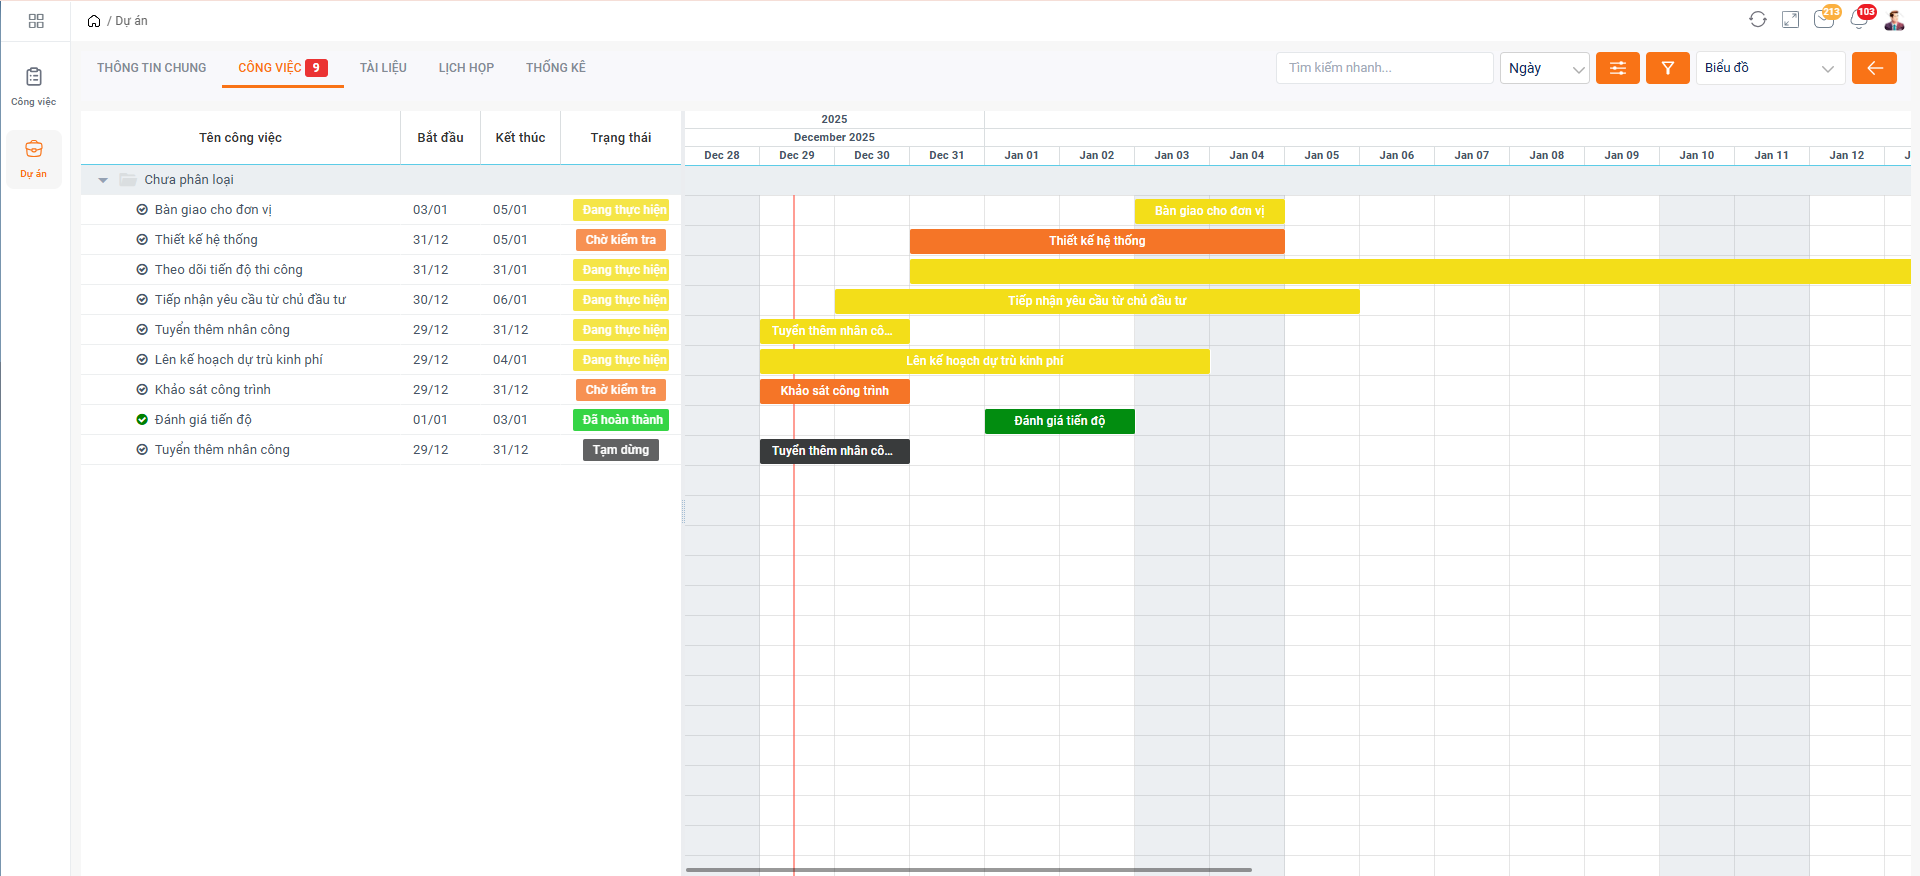Open the orange filter funnel button
This screenshot has width=1920, height=876.
(x=1667, y=68)
